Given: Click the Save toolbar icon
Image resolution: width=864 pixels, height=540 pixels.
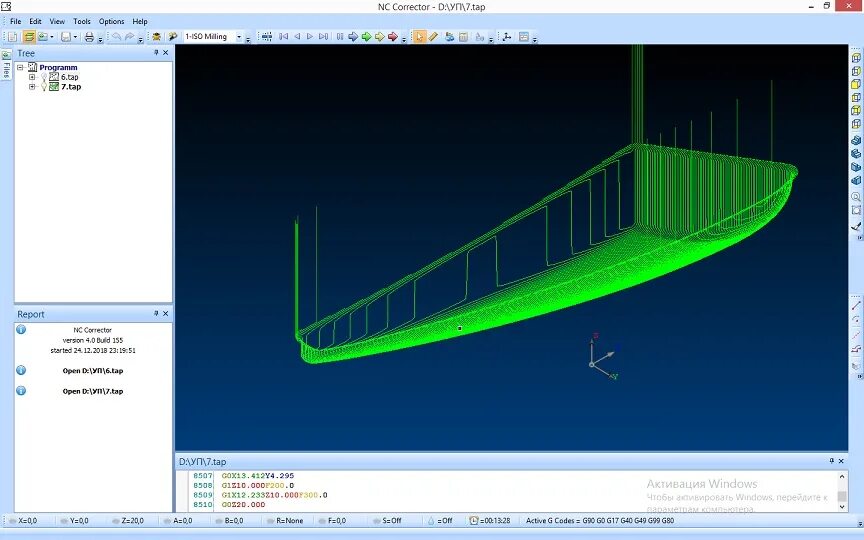Looking at the screenshot, I should click(66, 37).
